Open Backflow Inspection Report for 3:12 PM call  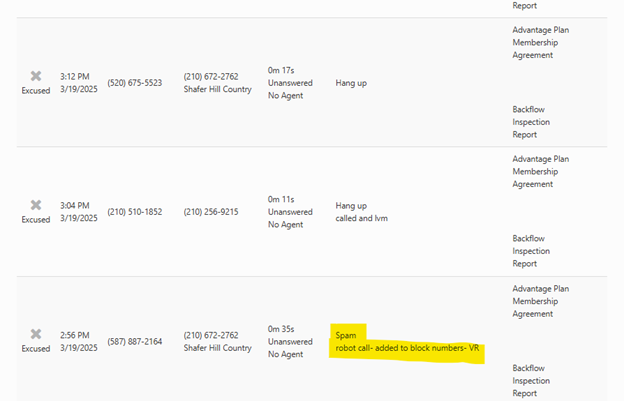(532, 122)
